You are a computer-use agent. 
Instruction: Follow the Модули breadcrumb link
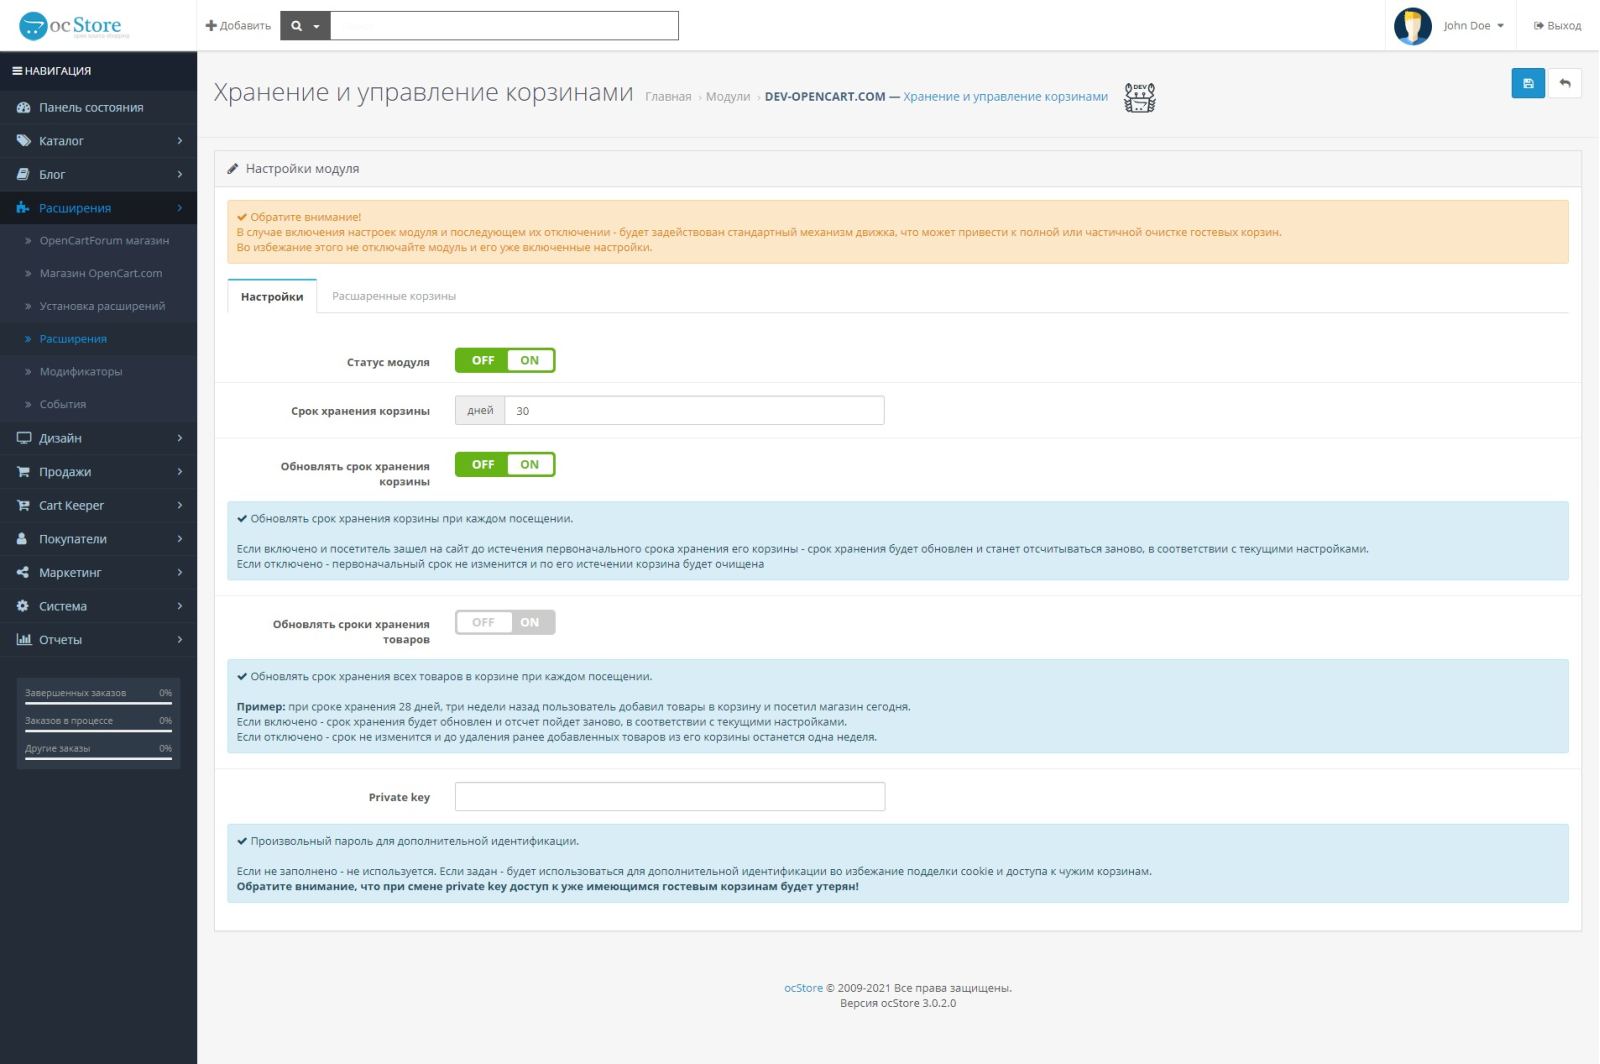pos(728,97)
